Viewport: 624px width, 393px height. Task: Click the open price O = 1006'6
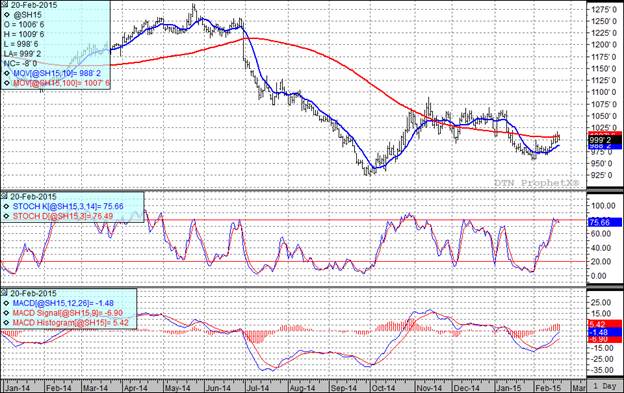coord(24,25)
